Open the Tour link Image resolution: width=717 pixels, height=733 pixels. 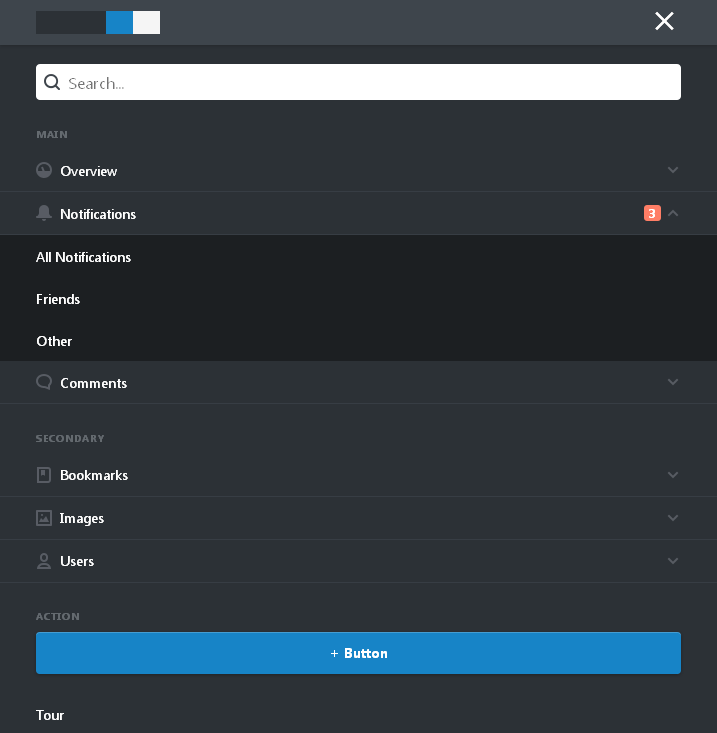pyautogui.click(x=50, y=715)
